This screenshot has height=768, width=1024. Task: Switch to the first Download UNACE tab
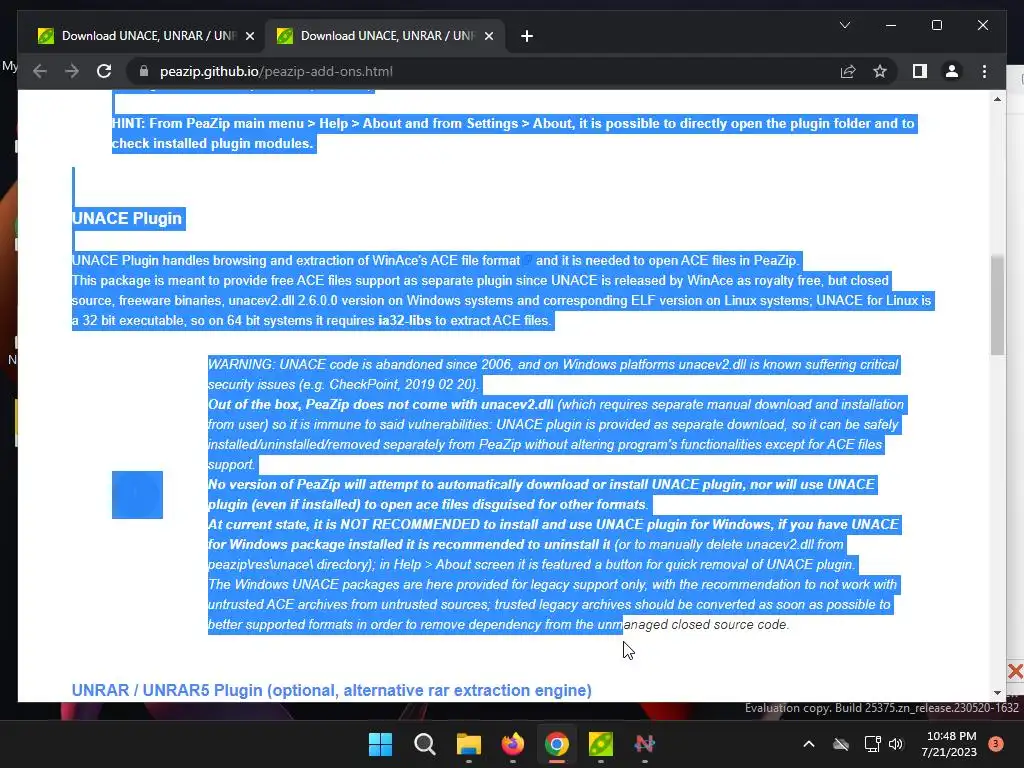(x=138, y=36)
